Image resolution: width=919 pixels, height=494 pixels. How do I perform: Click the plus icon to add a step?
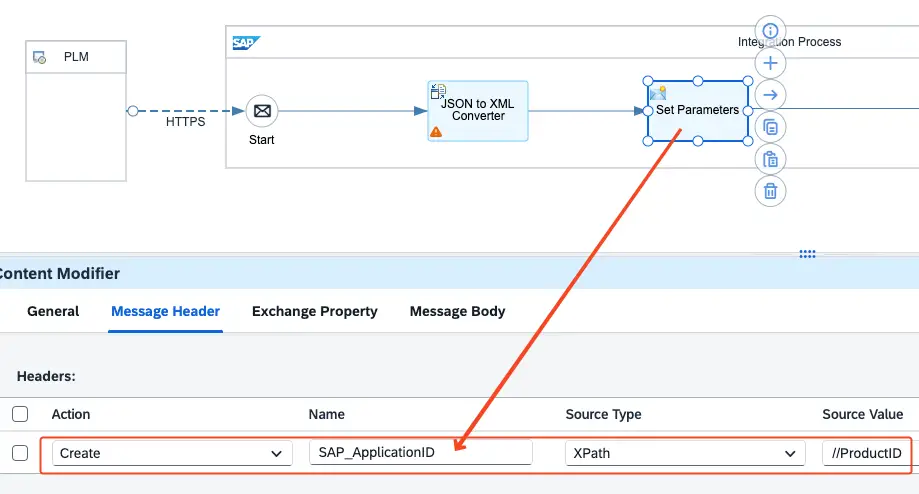pyautogui.click(x=770, y=63)
